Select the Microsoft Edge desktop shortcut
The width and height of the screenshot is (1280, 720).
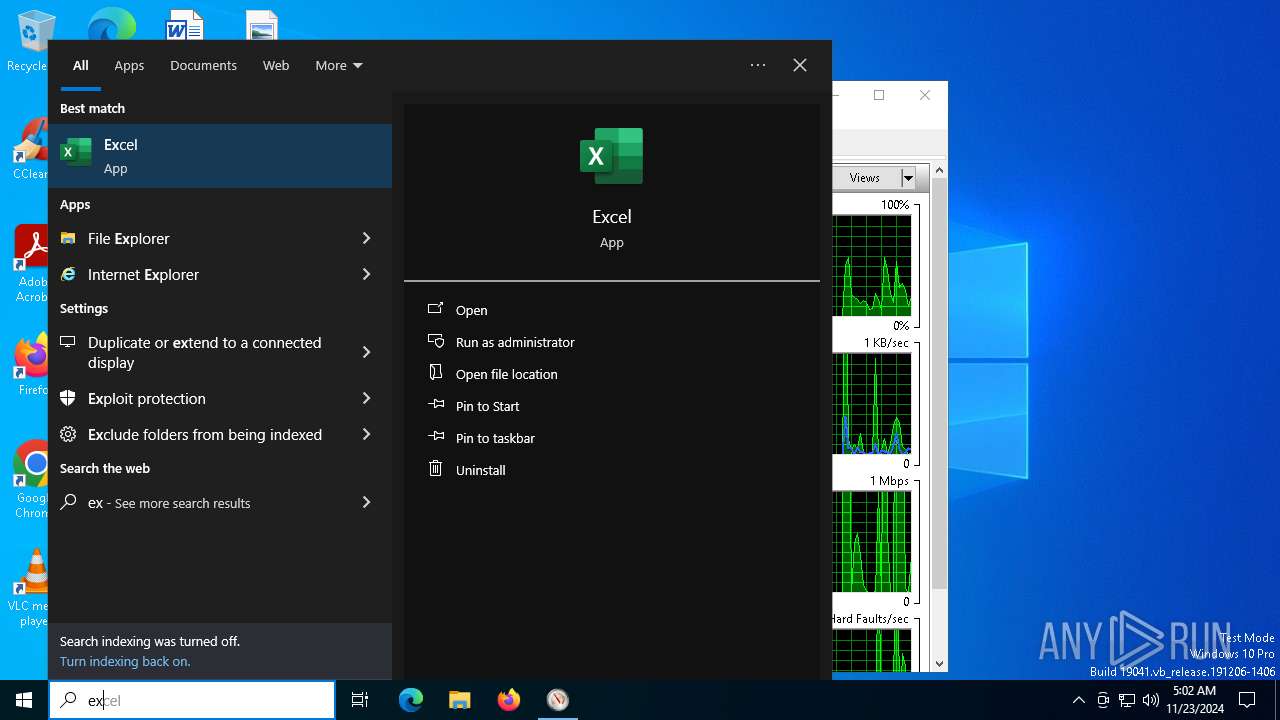[111, 24]
